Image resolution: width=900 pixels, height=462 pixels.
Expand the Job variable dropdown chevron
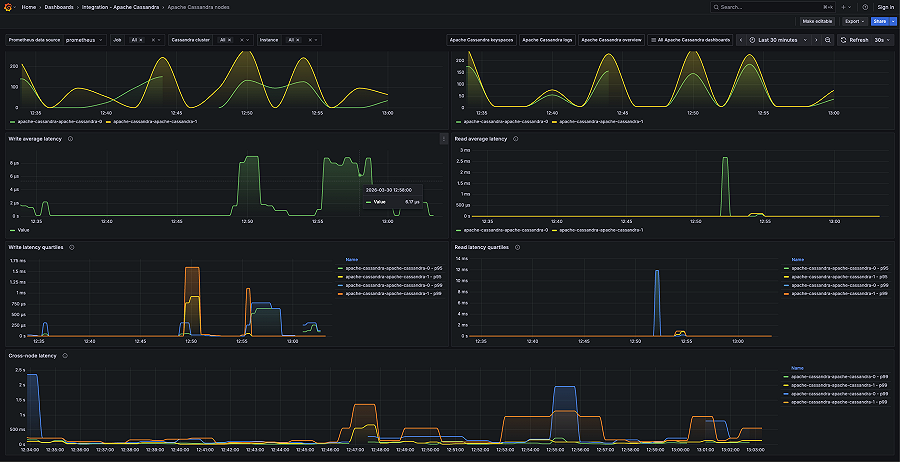click(160, 40)
